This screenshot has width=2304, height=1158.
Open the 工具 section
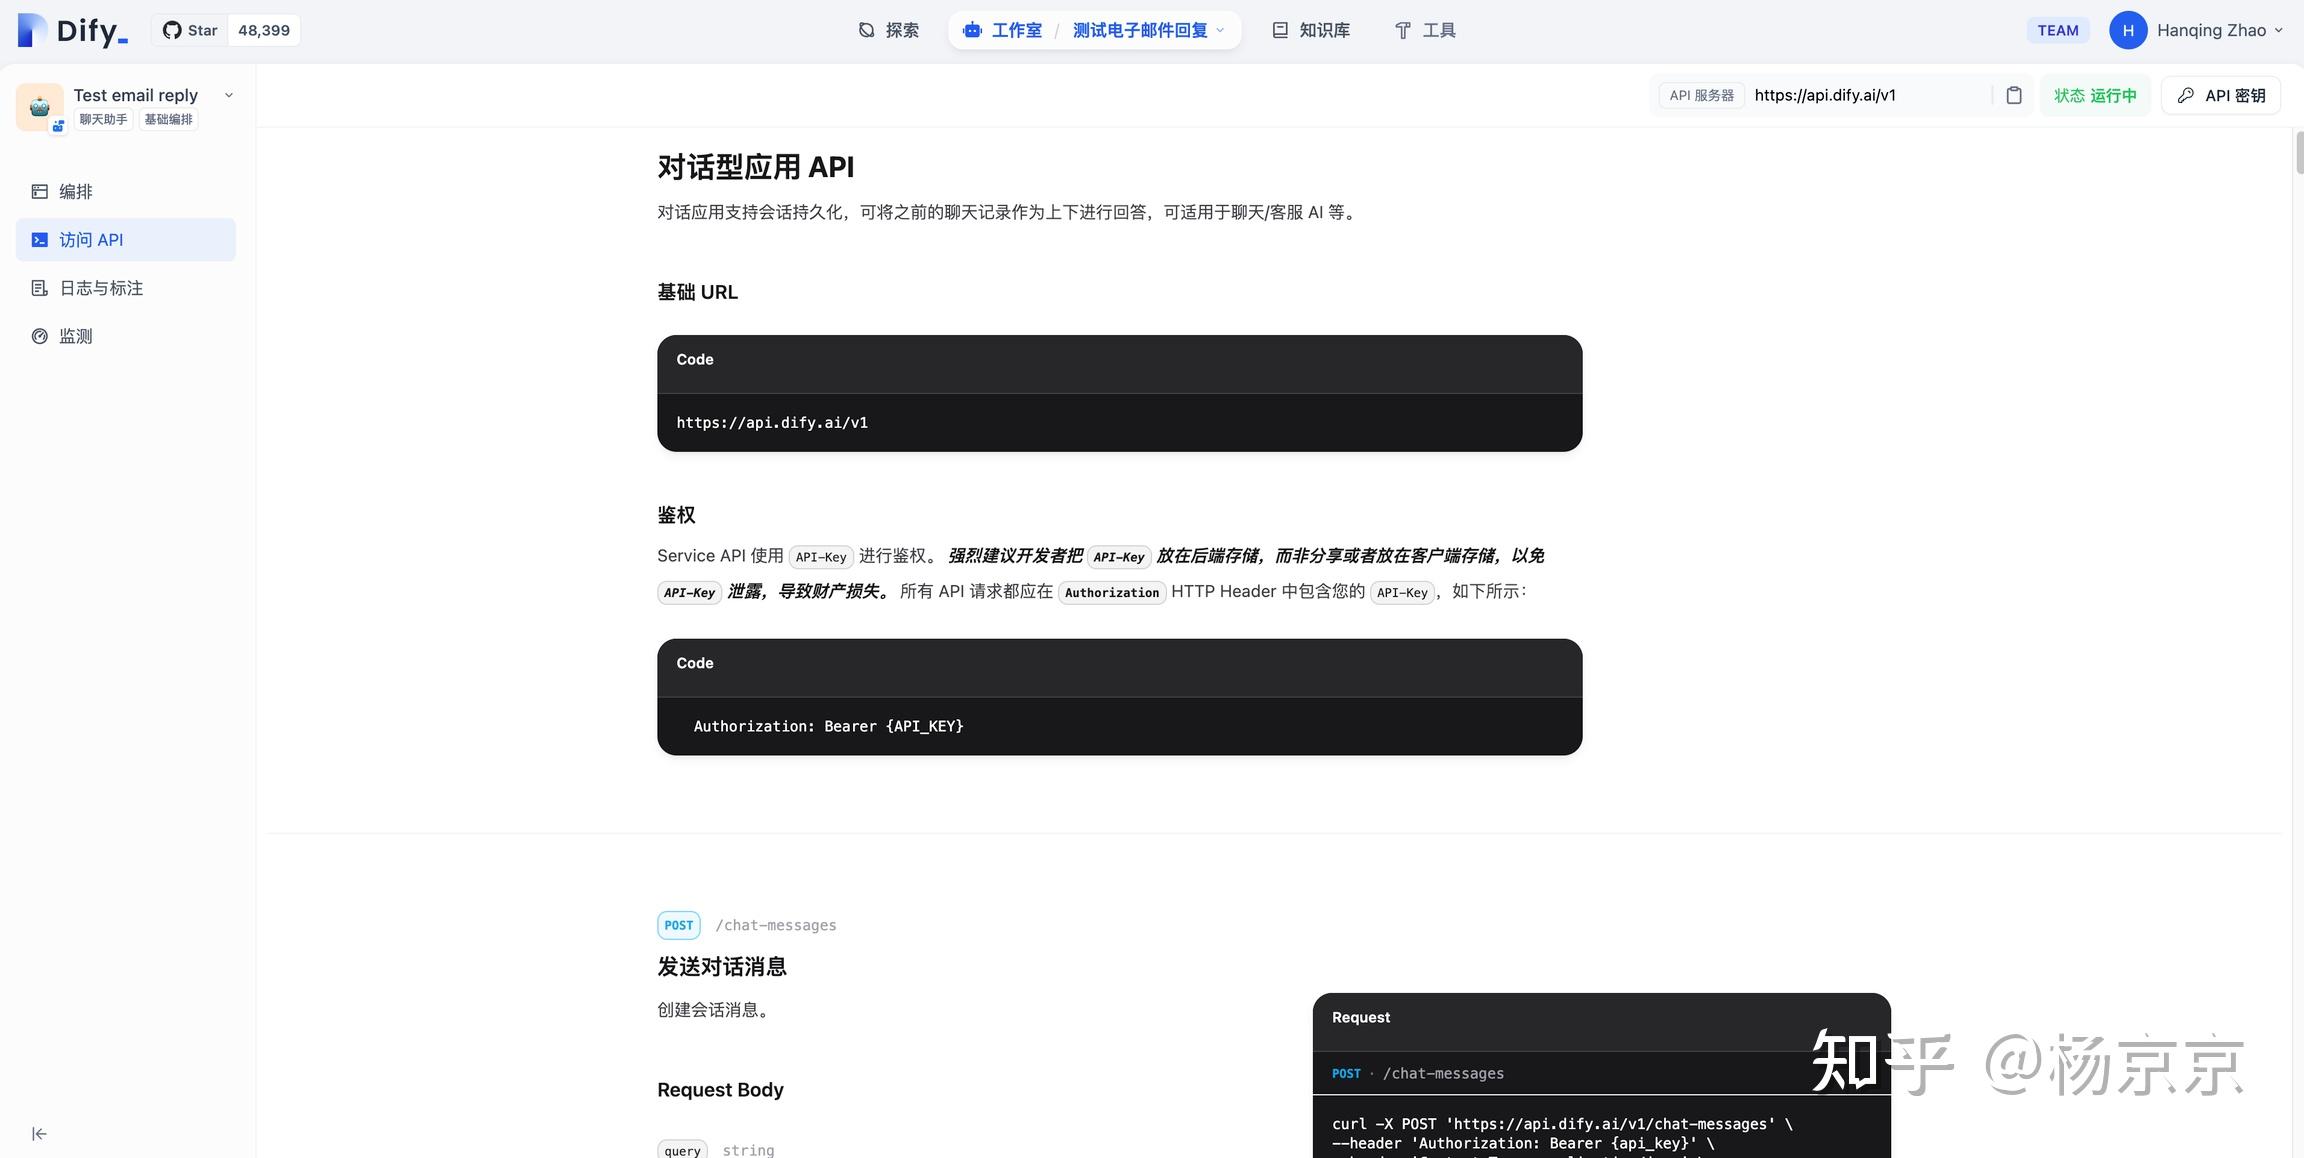pyautogui.click(x=1424, y=29)
